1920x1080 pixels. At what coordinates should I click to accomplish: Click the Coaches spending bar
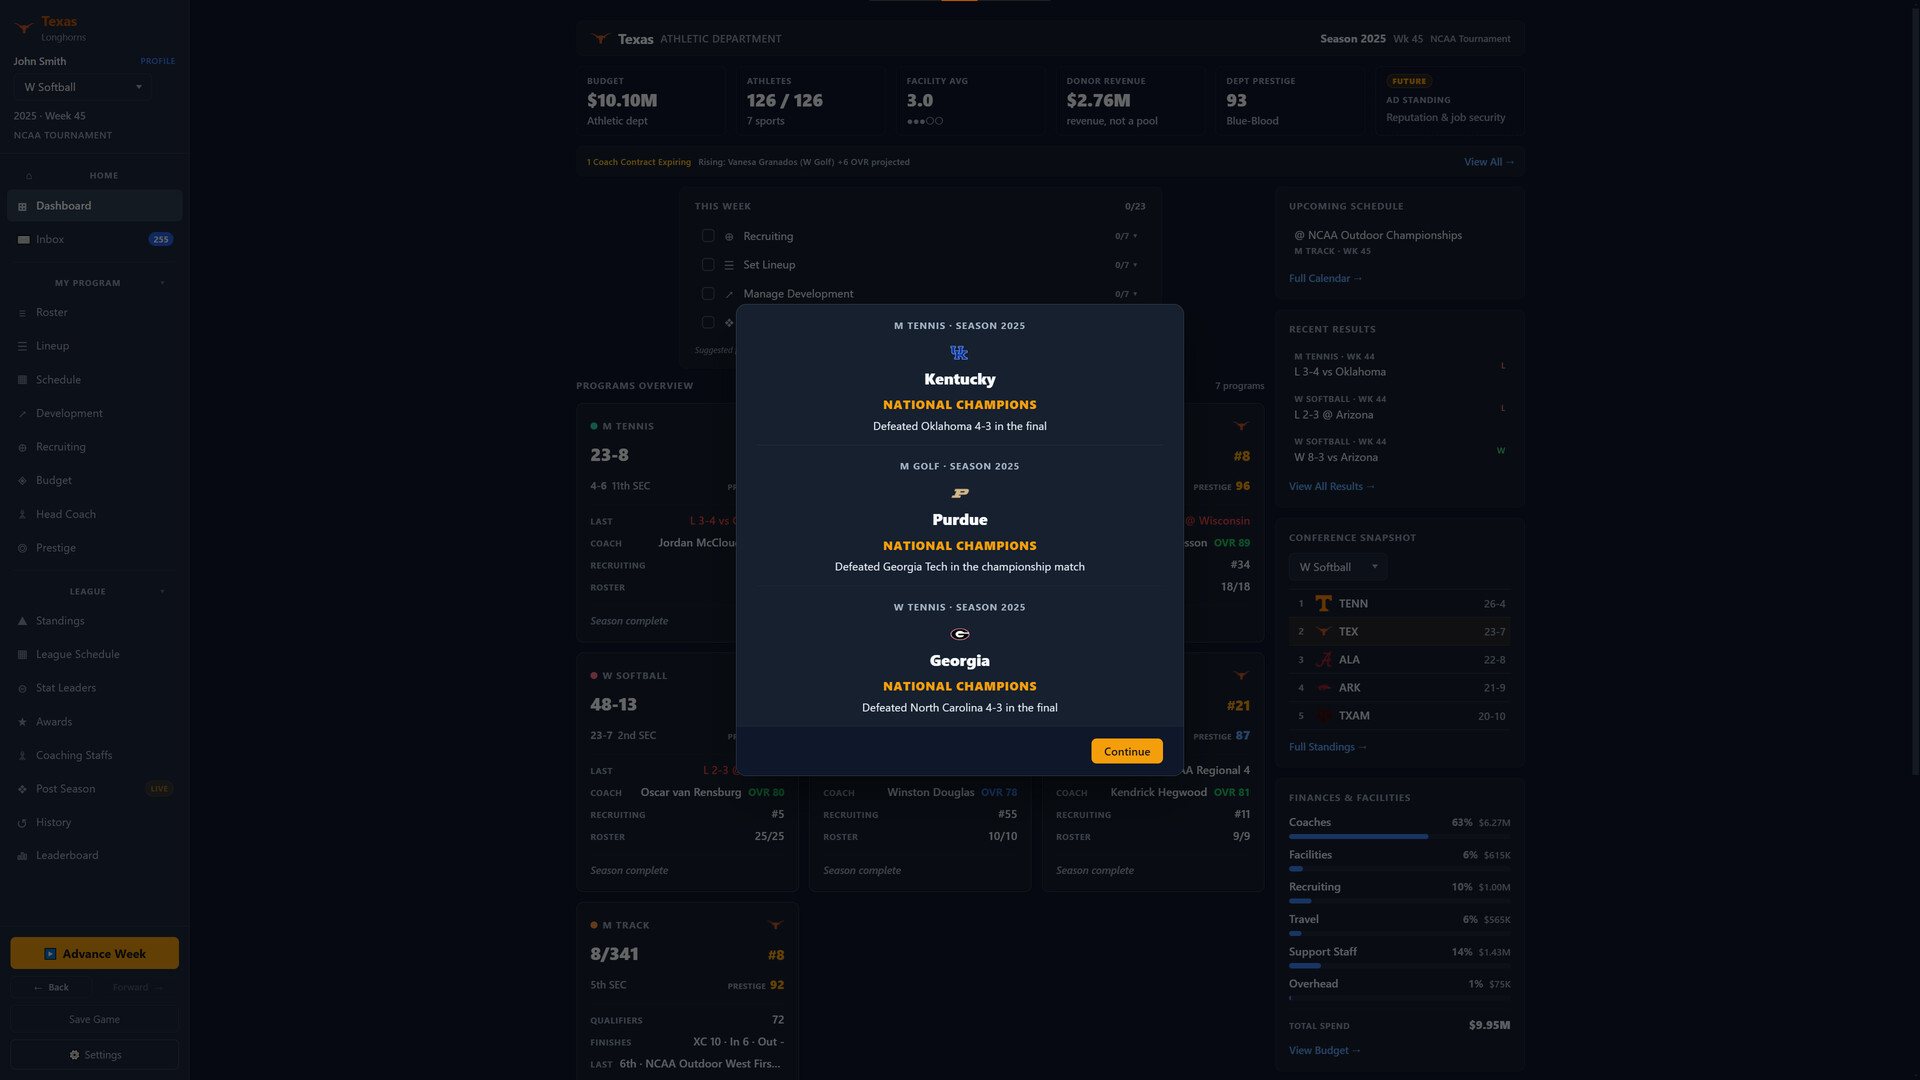coord(1399,836)
